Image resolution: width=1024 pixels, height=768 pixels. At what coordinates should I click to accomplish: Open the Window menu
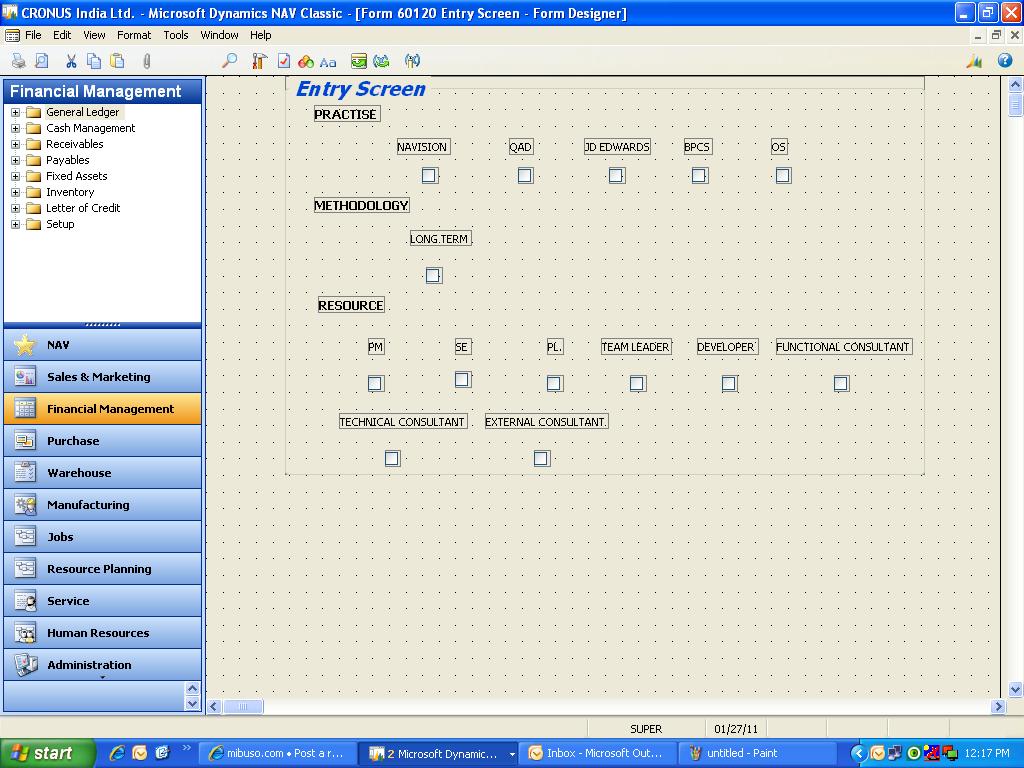(x=219, y=35)
